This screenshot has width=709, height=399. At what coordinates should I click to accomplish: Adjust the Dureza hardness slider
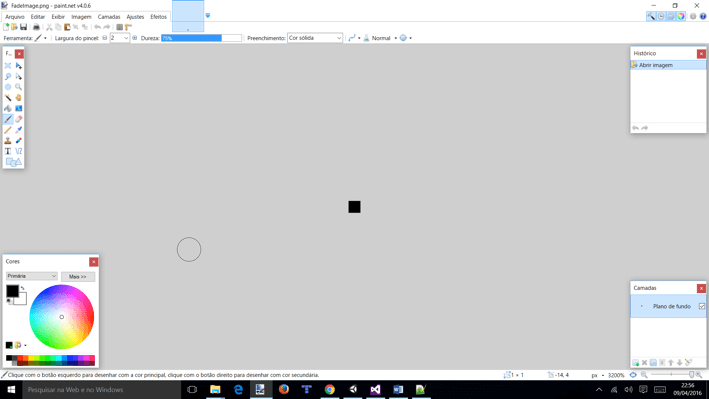pyautogui.click(x=201, y=38)
